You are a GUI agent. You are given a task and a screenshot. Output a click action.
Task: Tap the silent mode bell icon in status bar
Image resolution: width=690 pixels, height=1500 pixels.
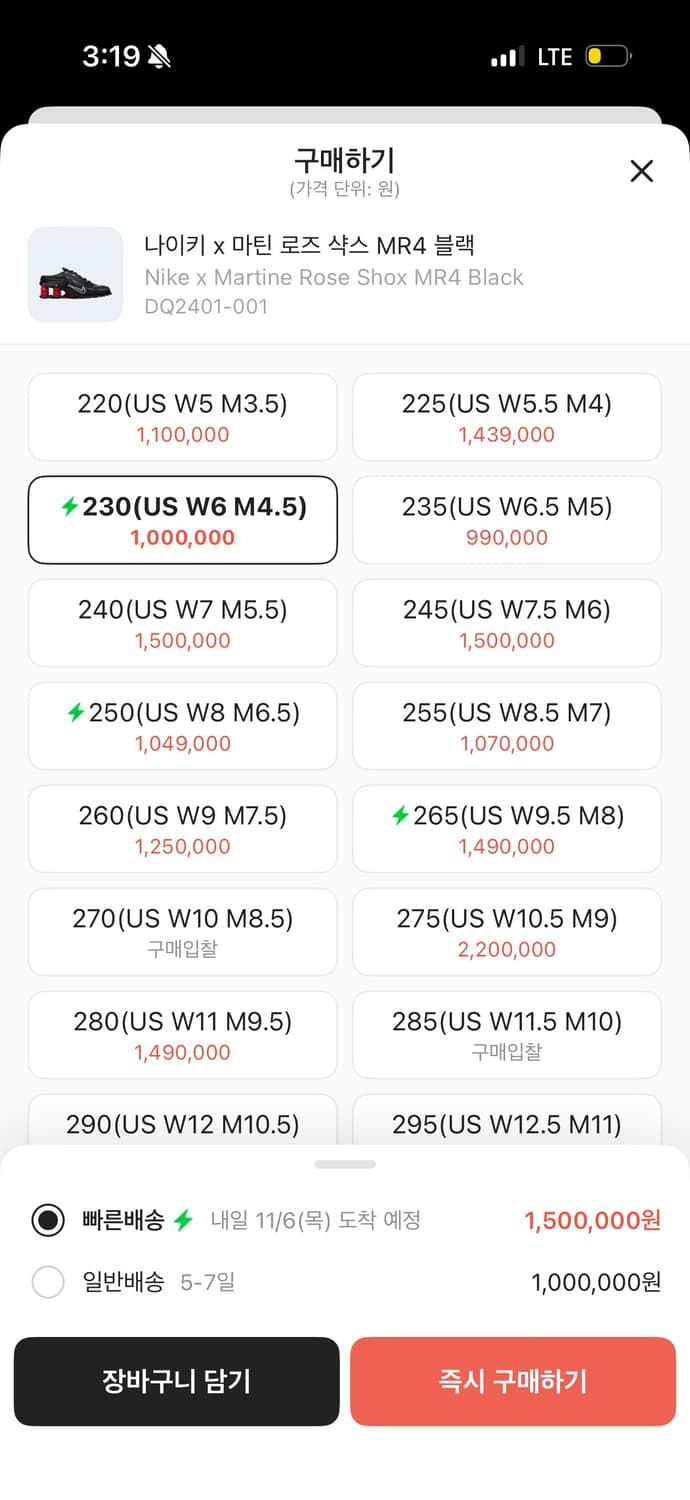coord(159,57)
